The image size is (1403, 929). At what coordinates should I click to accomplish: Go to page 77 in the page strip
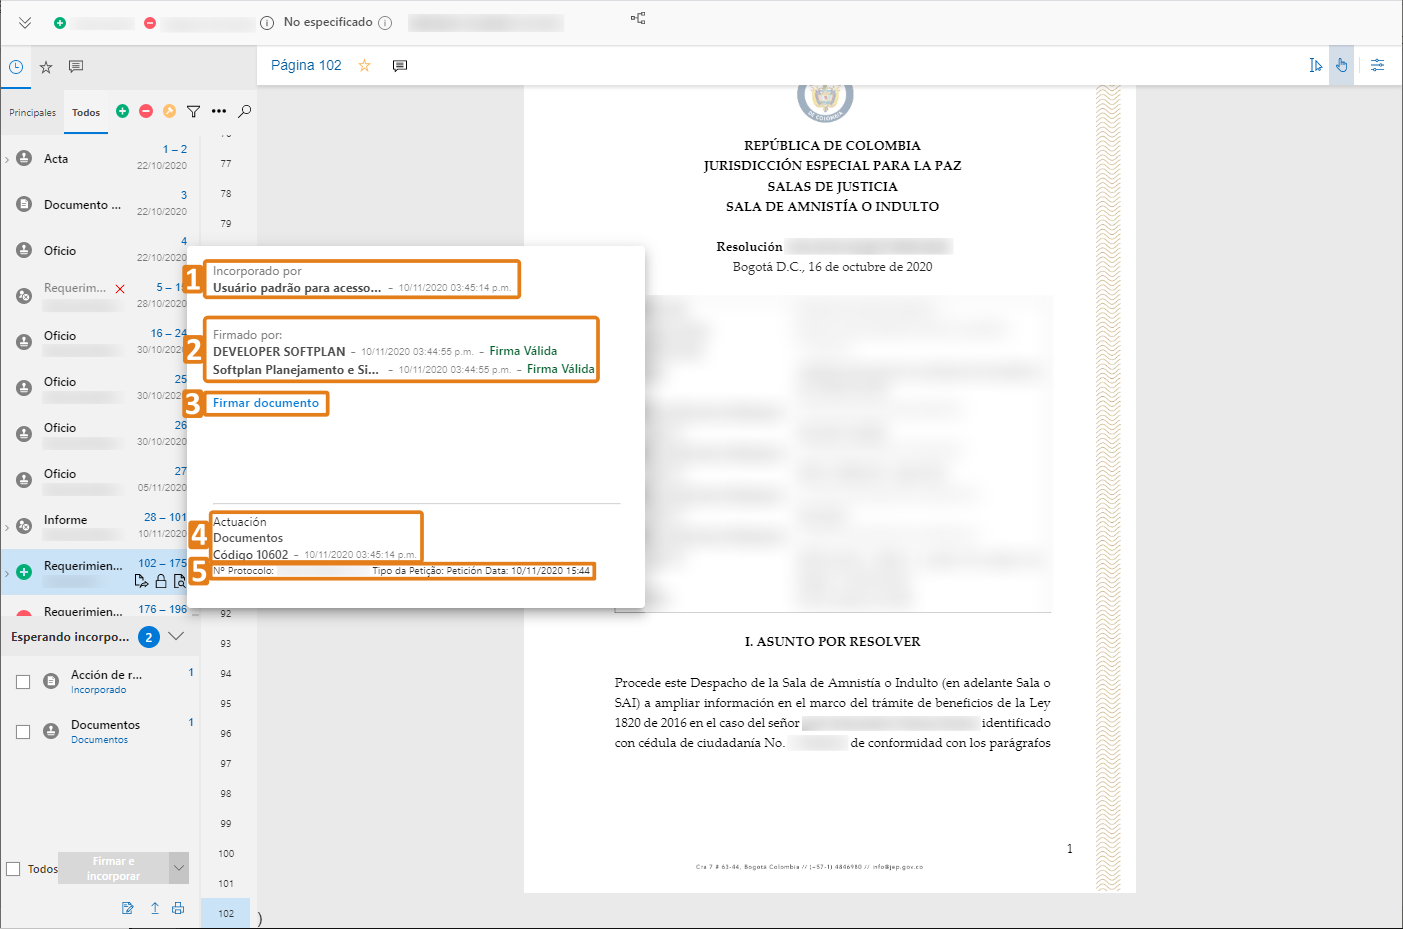[x=226, y=163]
